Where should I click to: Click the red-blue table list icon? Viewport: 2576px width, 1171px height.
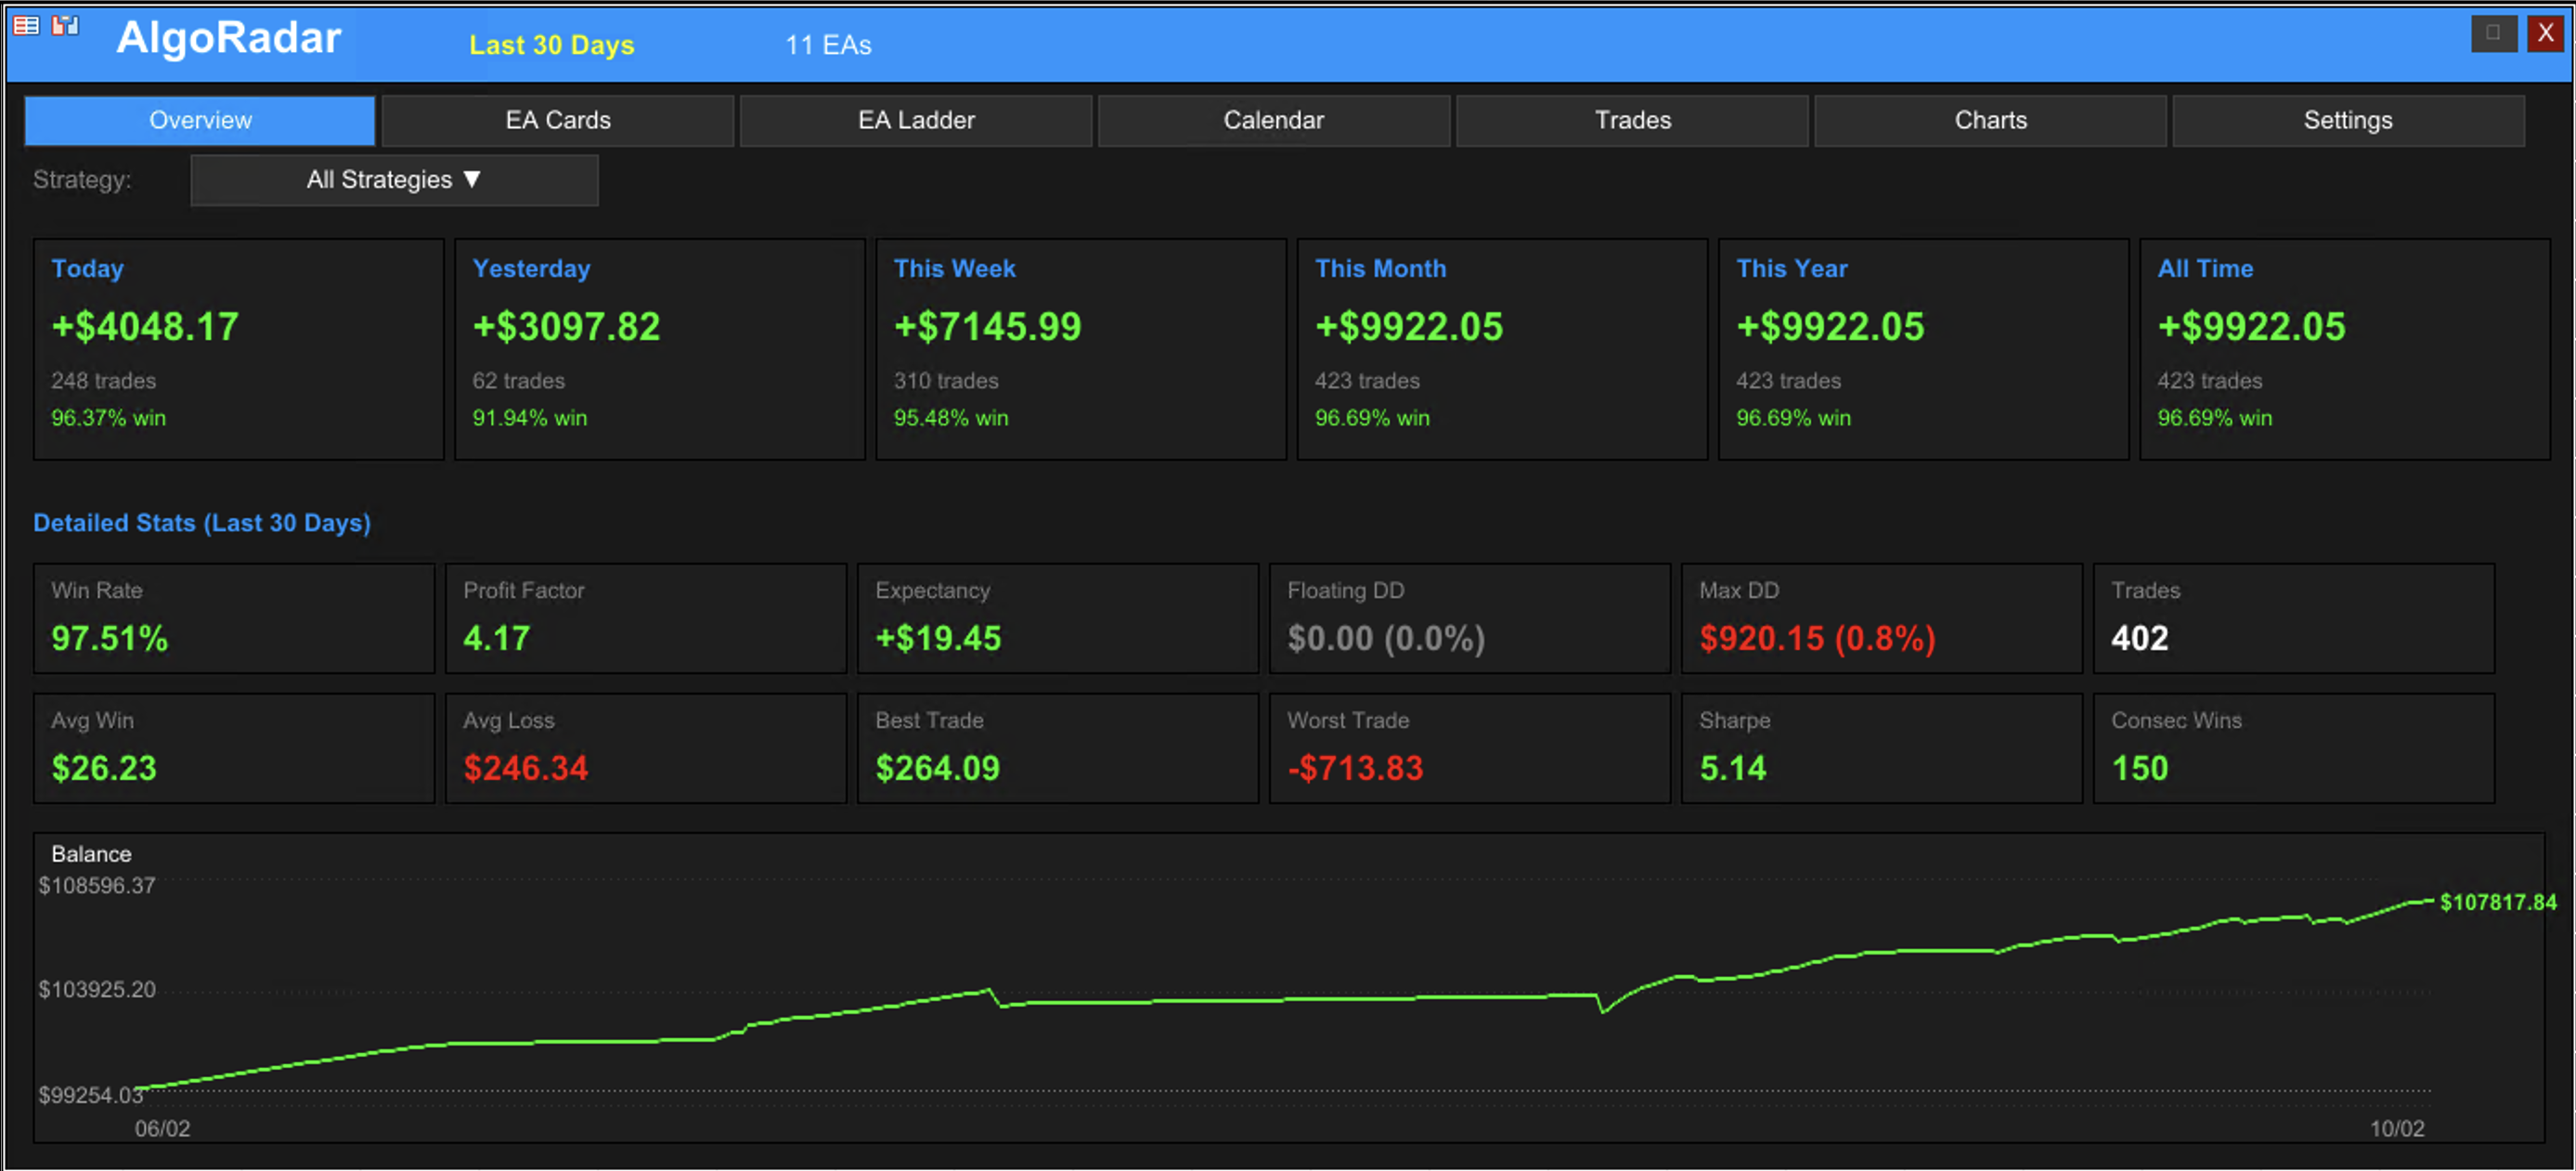[x=26, y=26]
